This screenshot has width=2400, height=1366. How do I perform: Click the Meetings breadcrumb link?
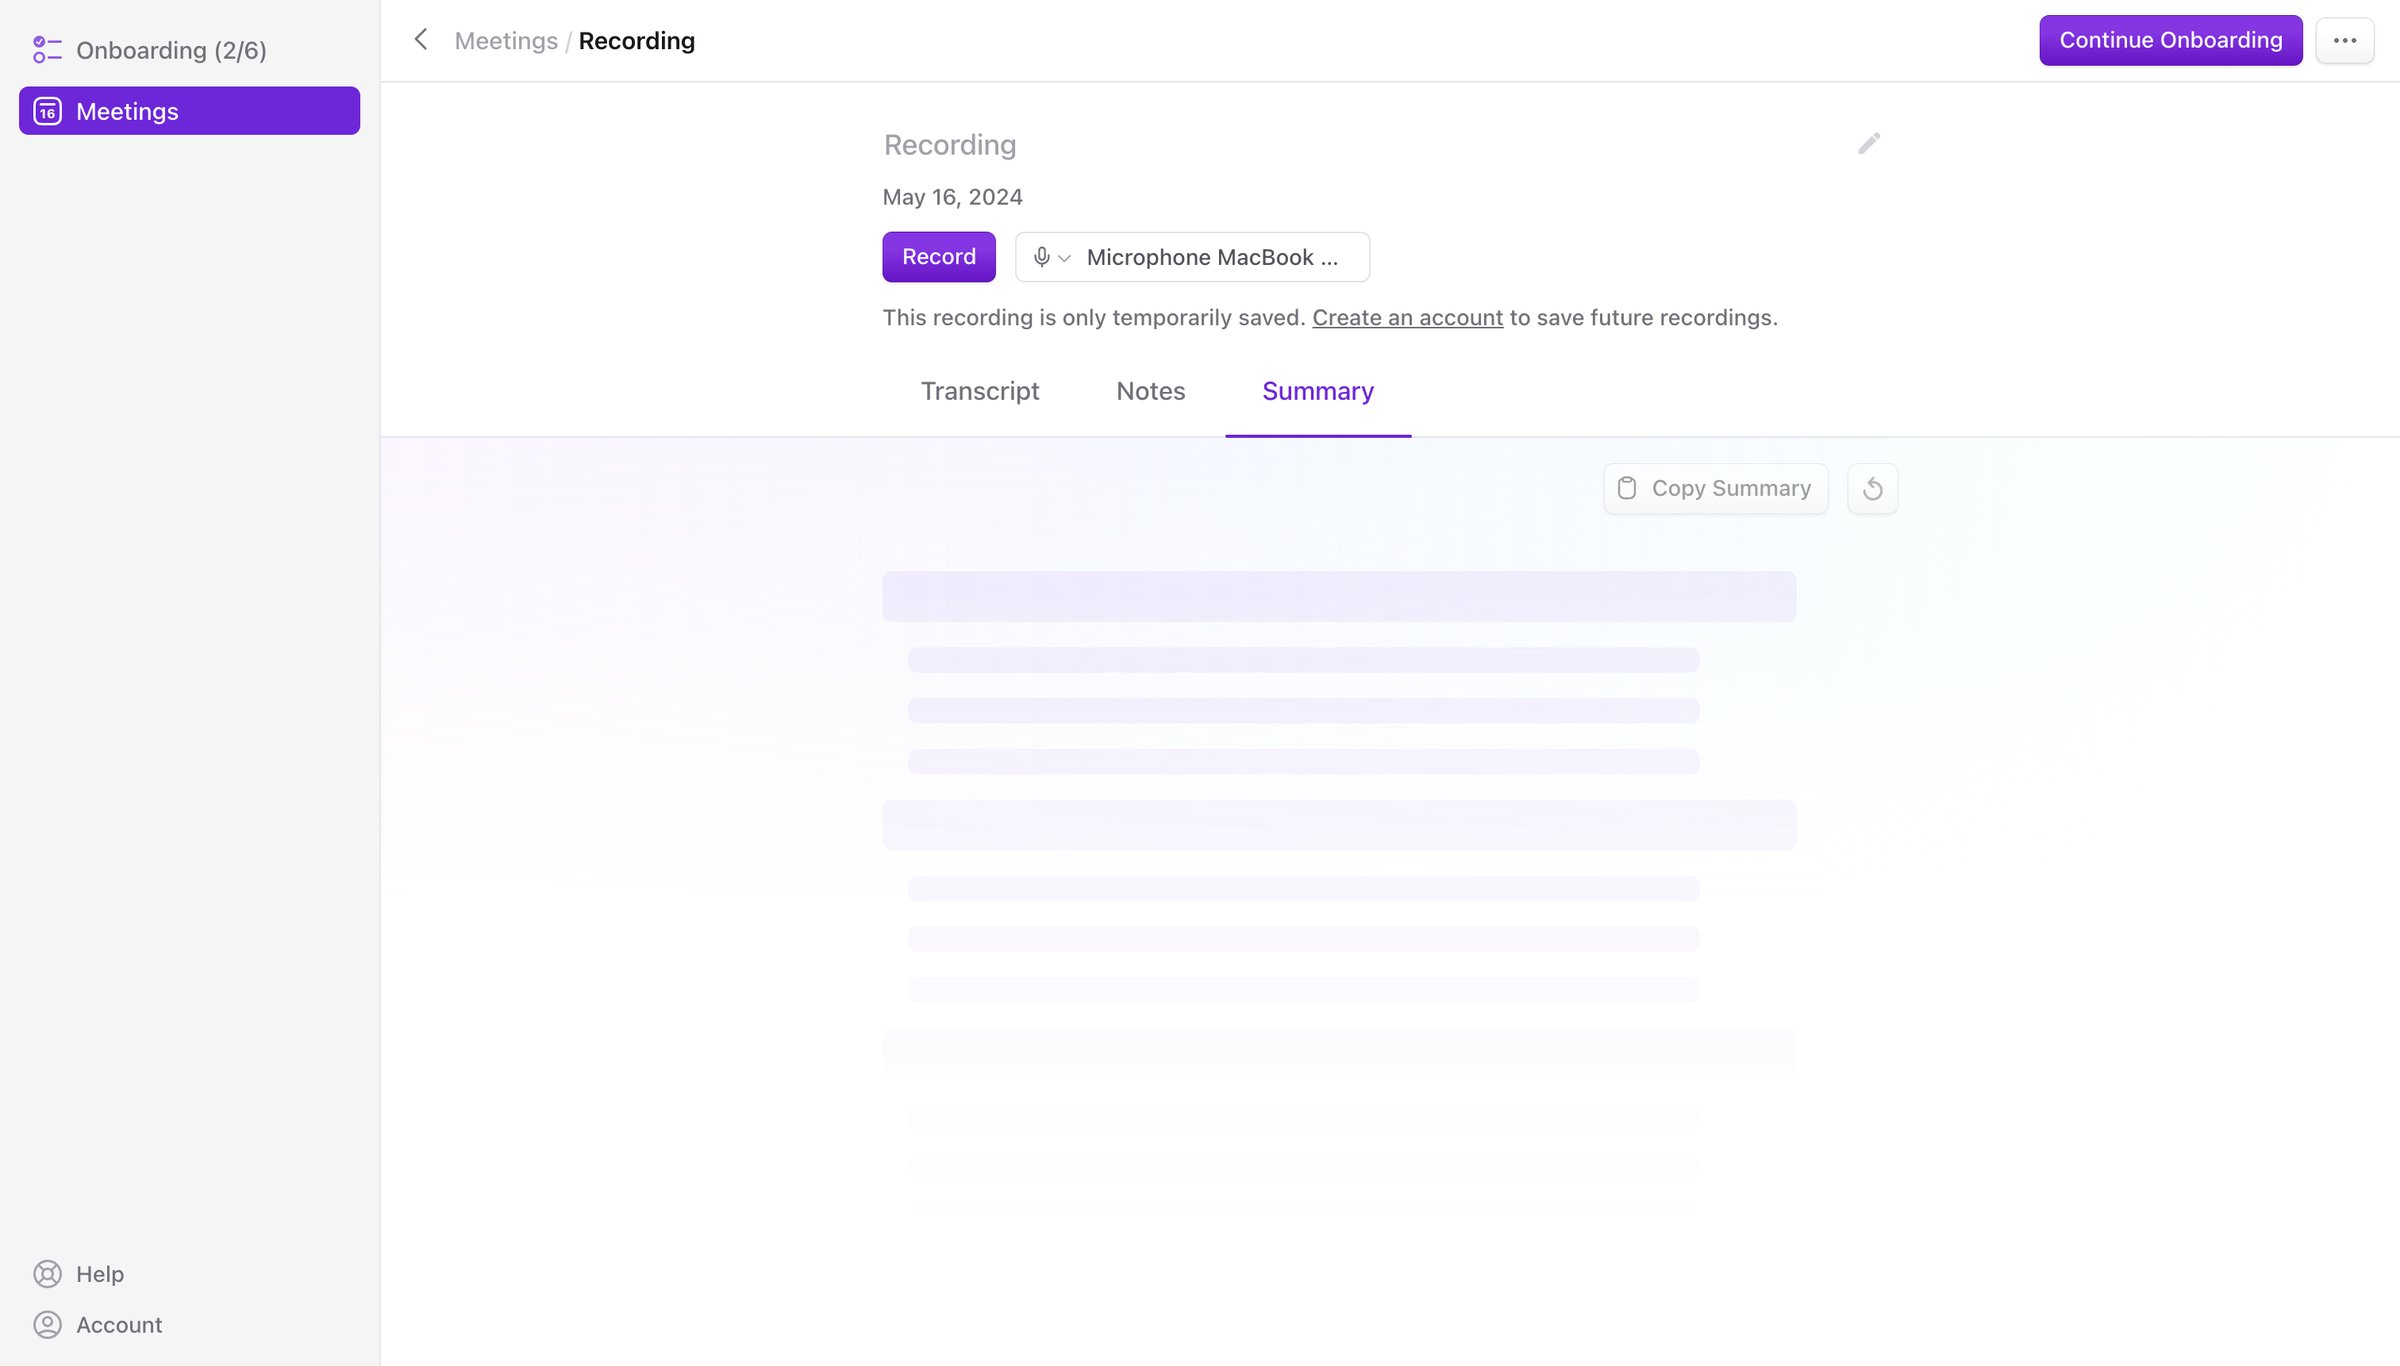(x=506, y=41)
